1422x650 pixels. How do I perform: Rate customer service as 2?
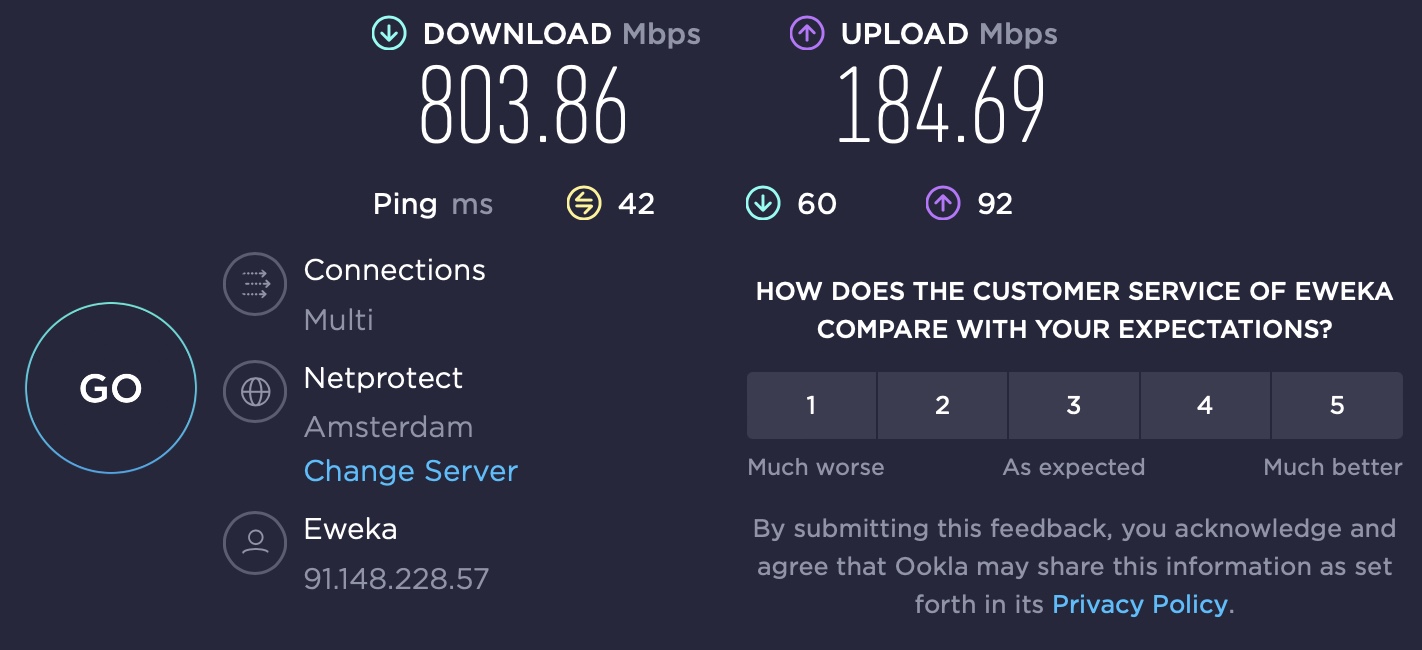(x=942, y=405)
